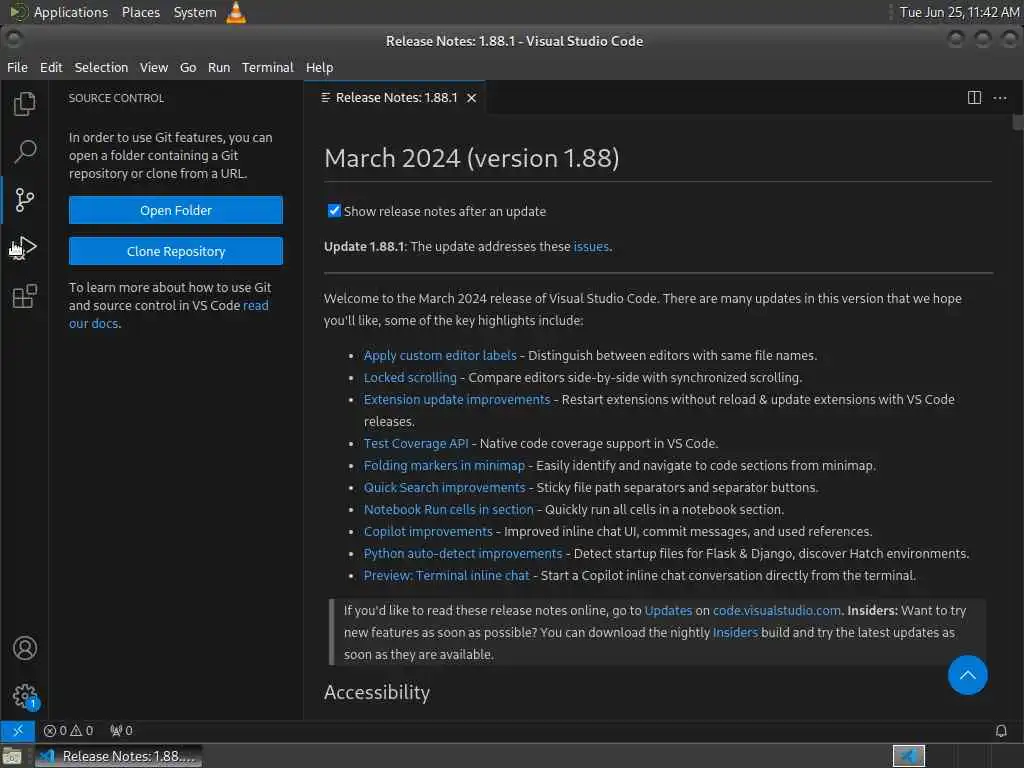Click the March 2024 (version 1.88) heading
The image size is (1024, 768).
(472, 158)
